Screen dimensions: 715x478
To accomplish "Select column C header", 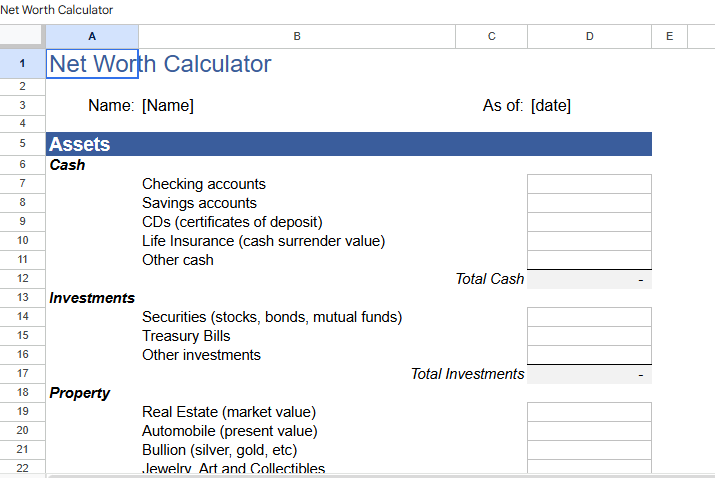I will (492, 36).
